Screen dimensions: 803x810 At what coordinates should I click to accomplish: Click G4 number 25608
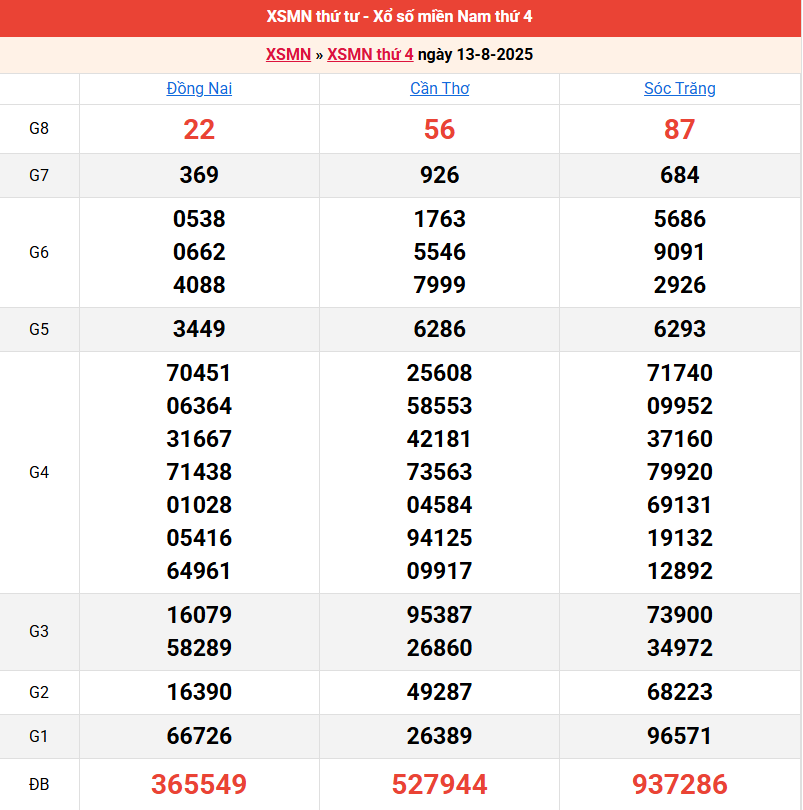click(439, 373)
